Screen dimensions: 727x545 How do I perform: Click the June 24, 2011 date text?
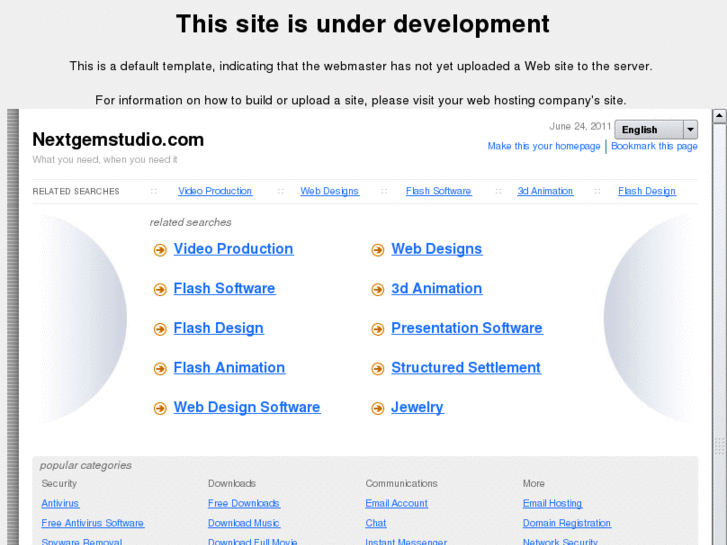[580, 126]
